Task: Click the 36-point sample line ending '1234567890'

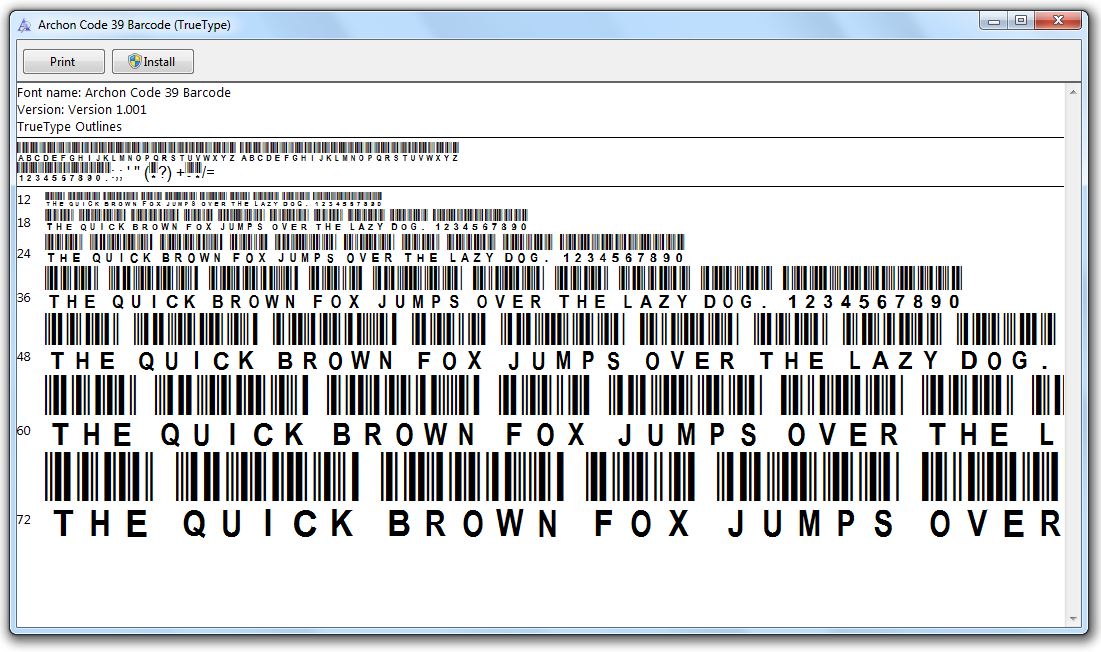Action: pyautogui.click(x=503, y=288)
